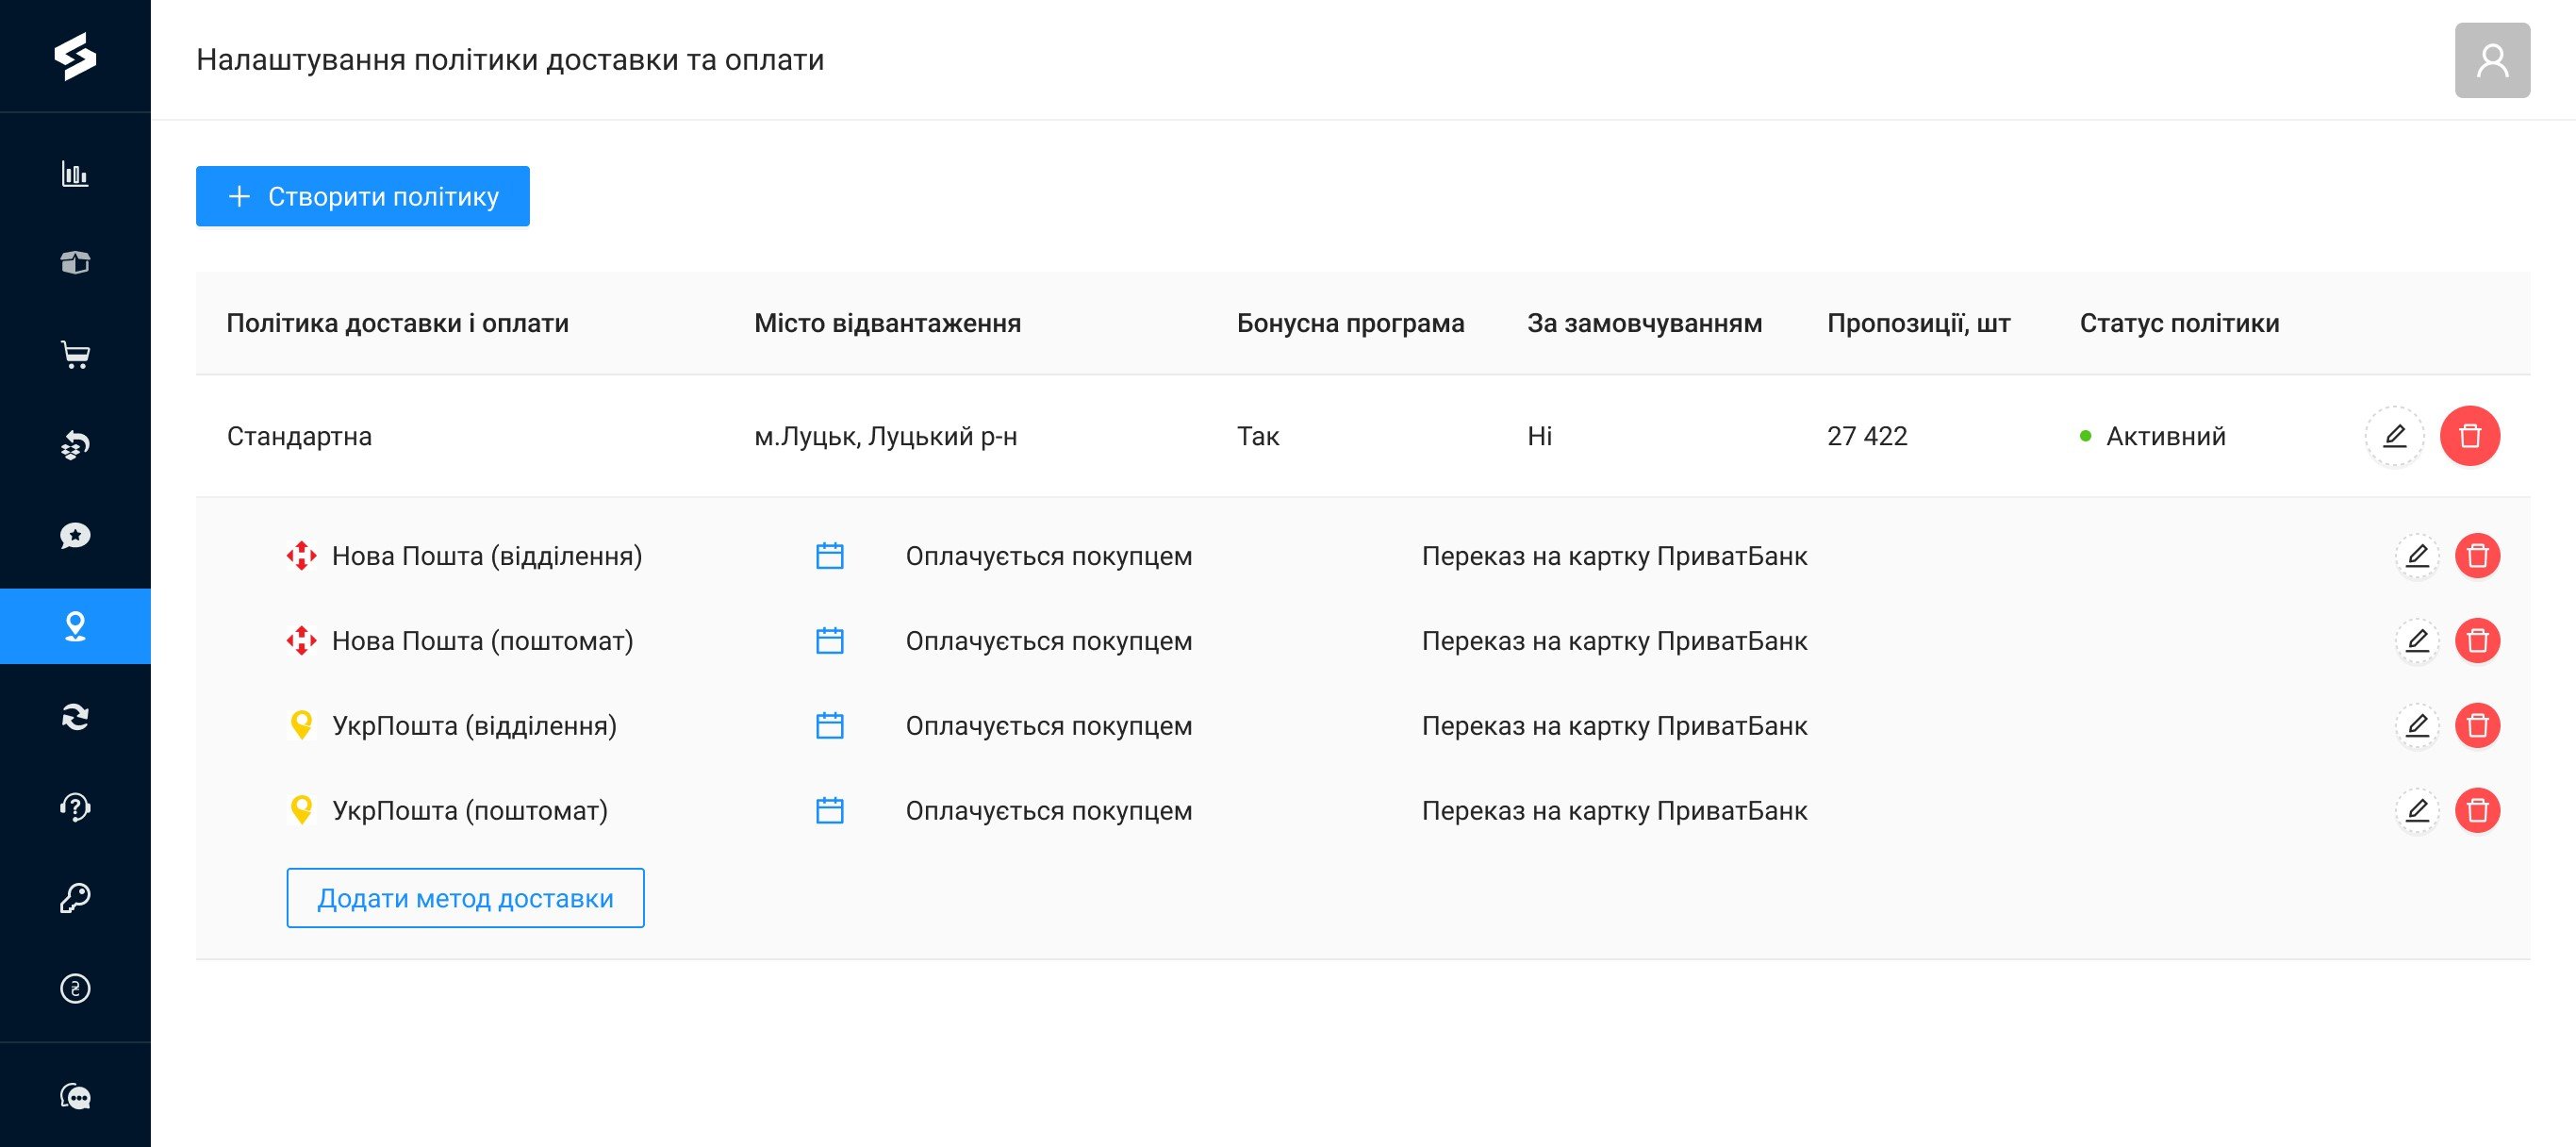The image size is (2576, 1147).
Task: Open the hryvnia finance sidebar icon
Action: point(75,988)
